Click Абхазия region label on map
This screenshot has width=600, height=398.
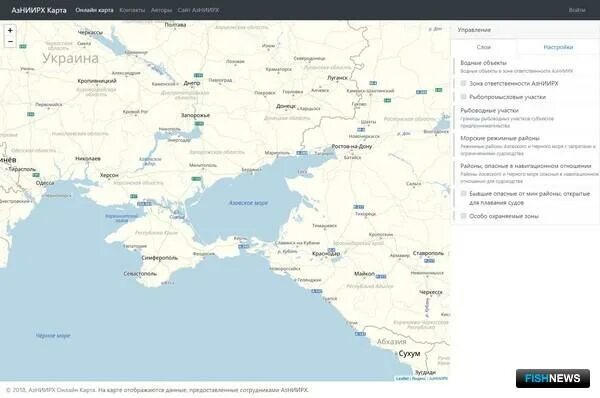(391, 341)
